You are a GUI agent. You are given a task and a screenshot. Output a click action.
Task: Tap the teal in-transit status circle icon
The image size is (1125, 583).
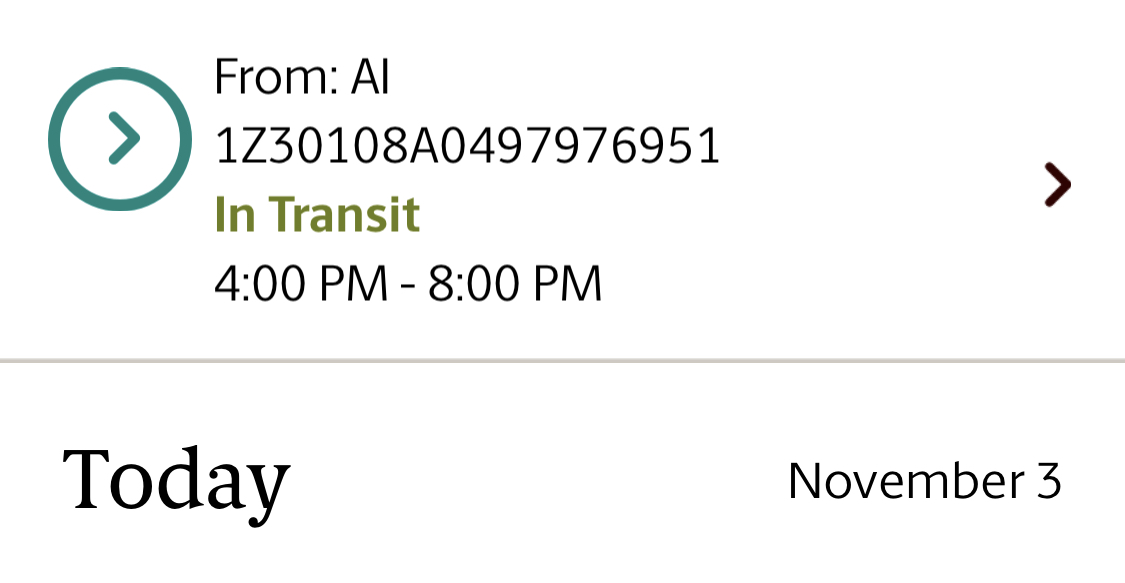[120, 139]
